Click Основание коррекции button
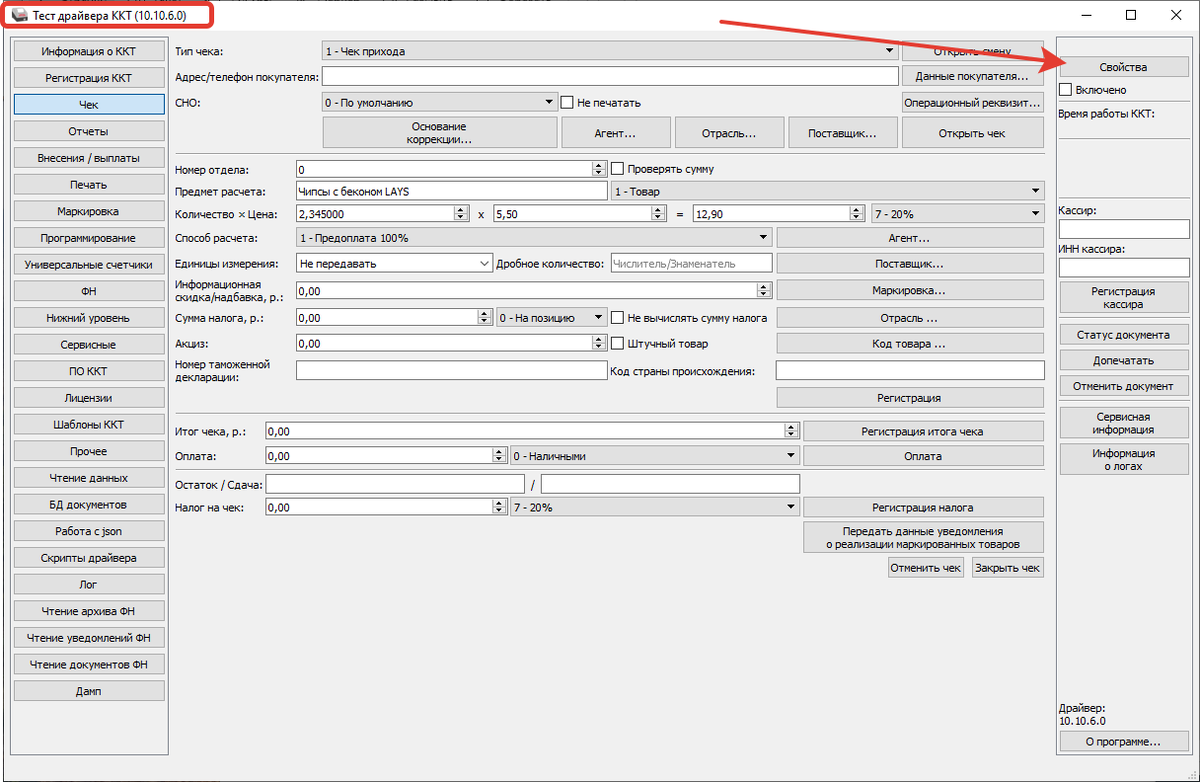The width and height of the screenshot is (1200, 782). pos(439,133)
